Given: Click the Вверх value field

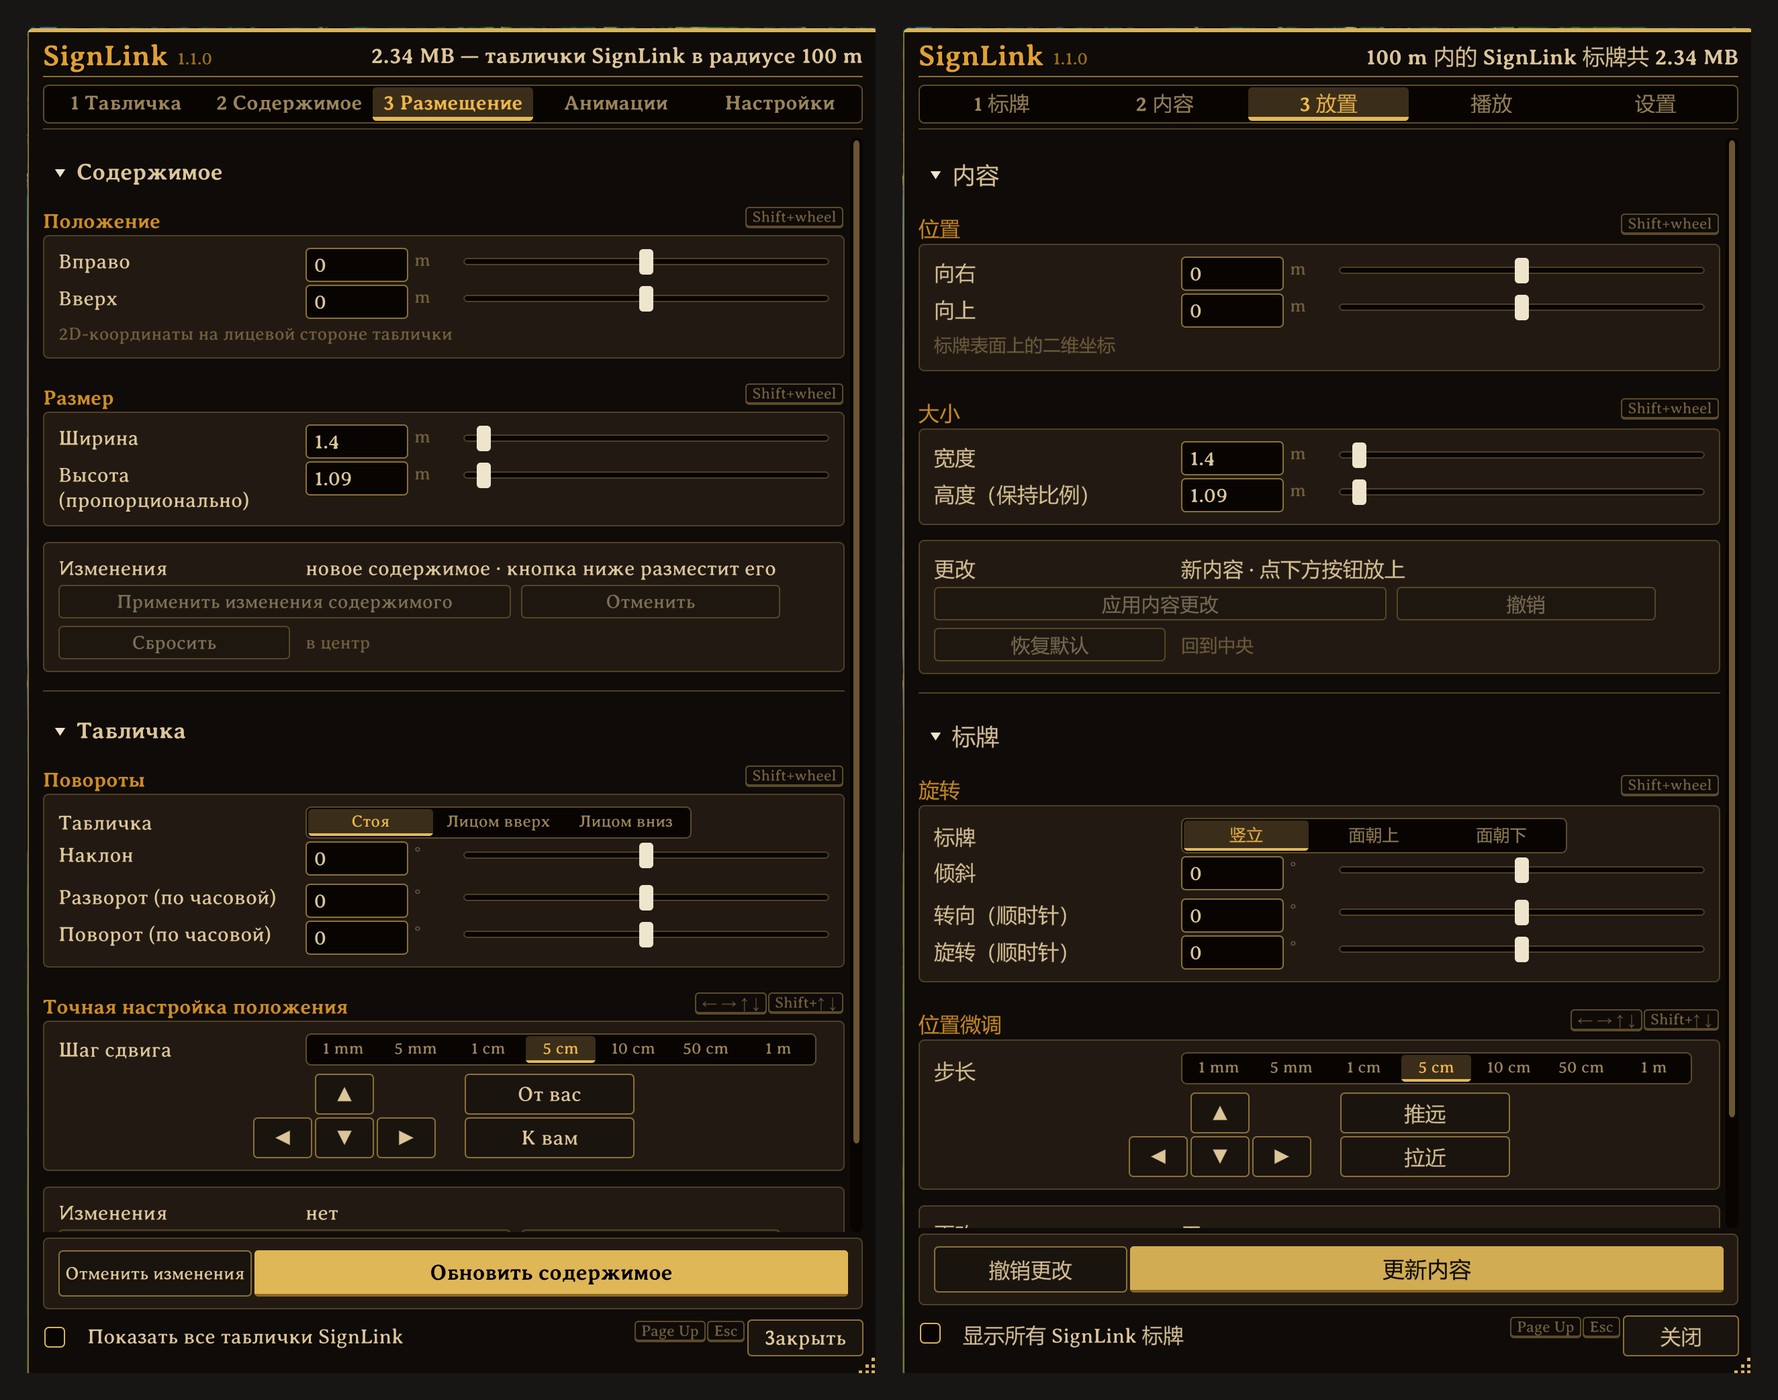Looking at the screenshot, I should click(356, 301).
